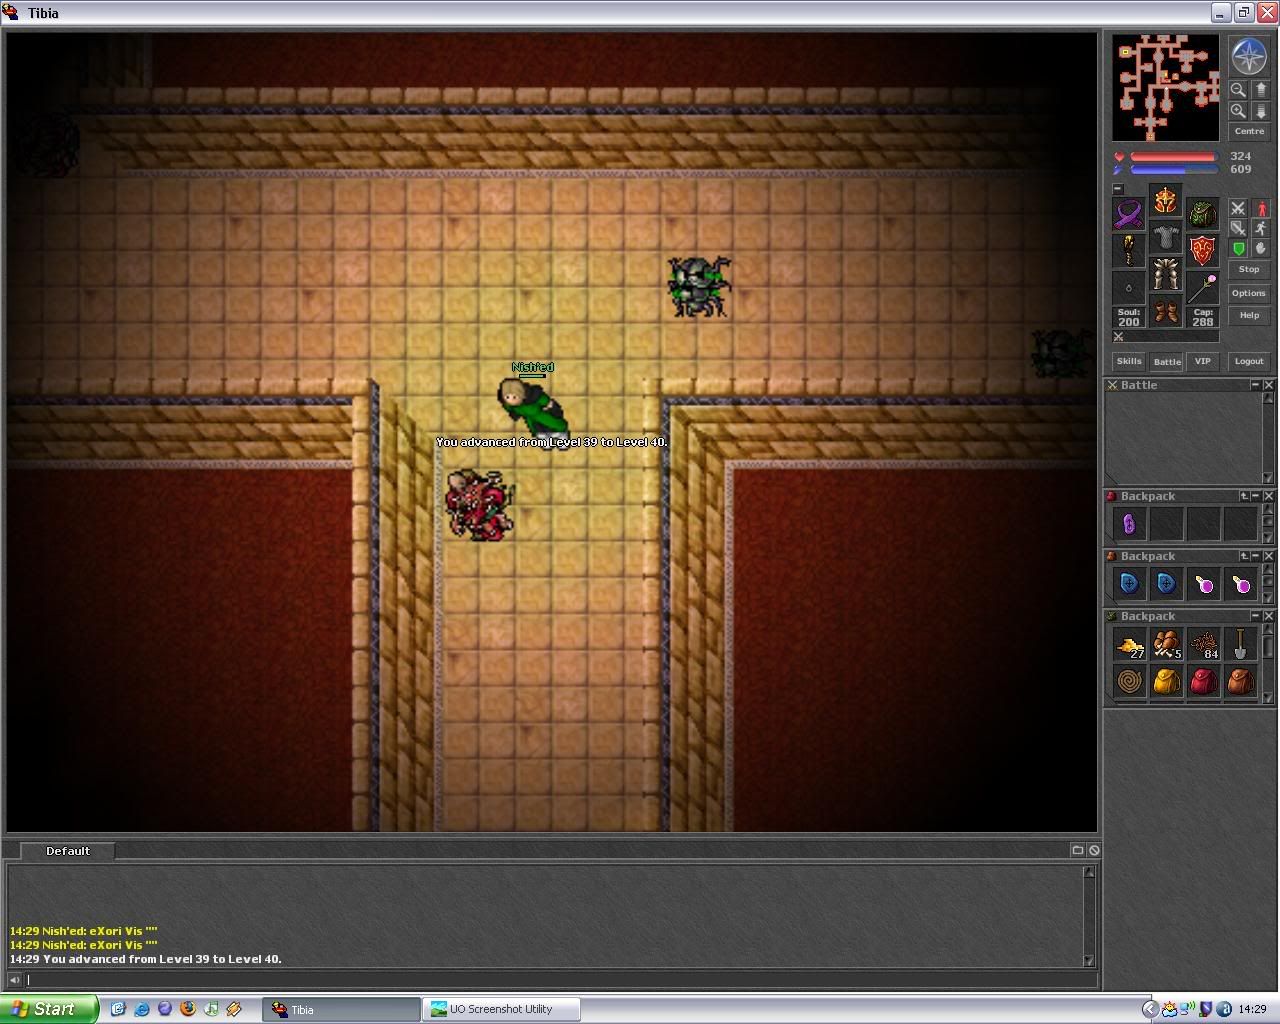Click the minimap to navigate
The width and height of the screenshot is (1280, 1024).
pos(1166,88)
